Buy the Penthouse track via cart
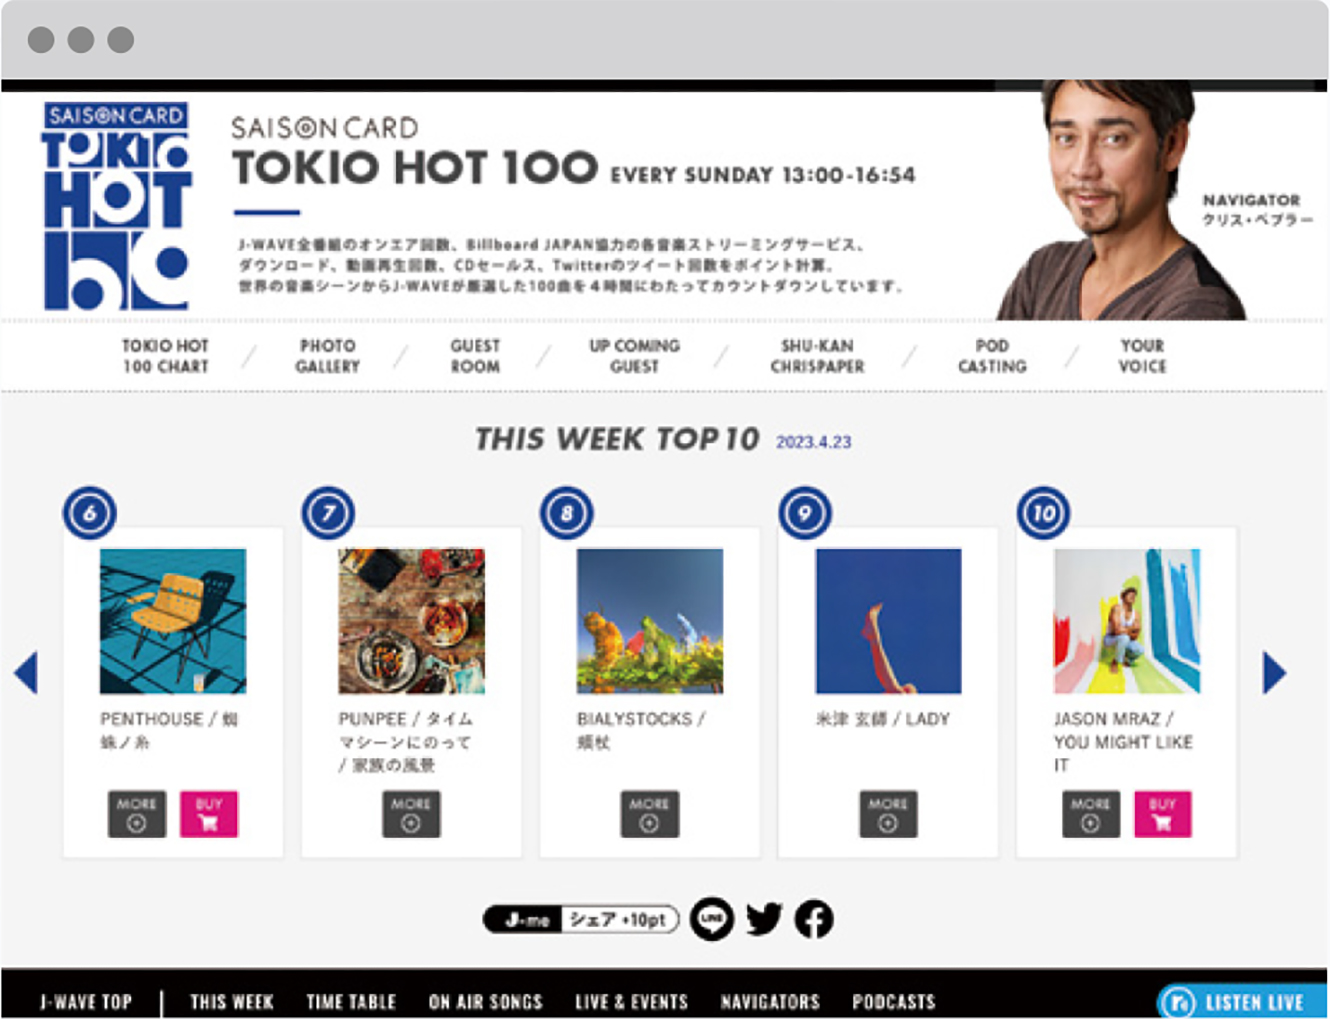Screen dimensions: 1330x1019 point(209,814)
